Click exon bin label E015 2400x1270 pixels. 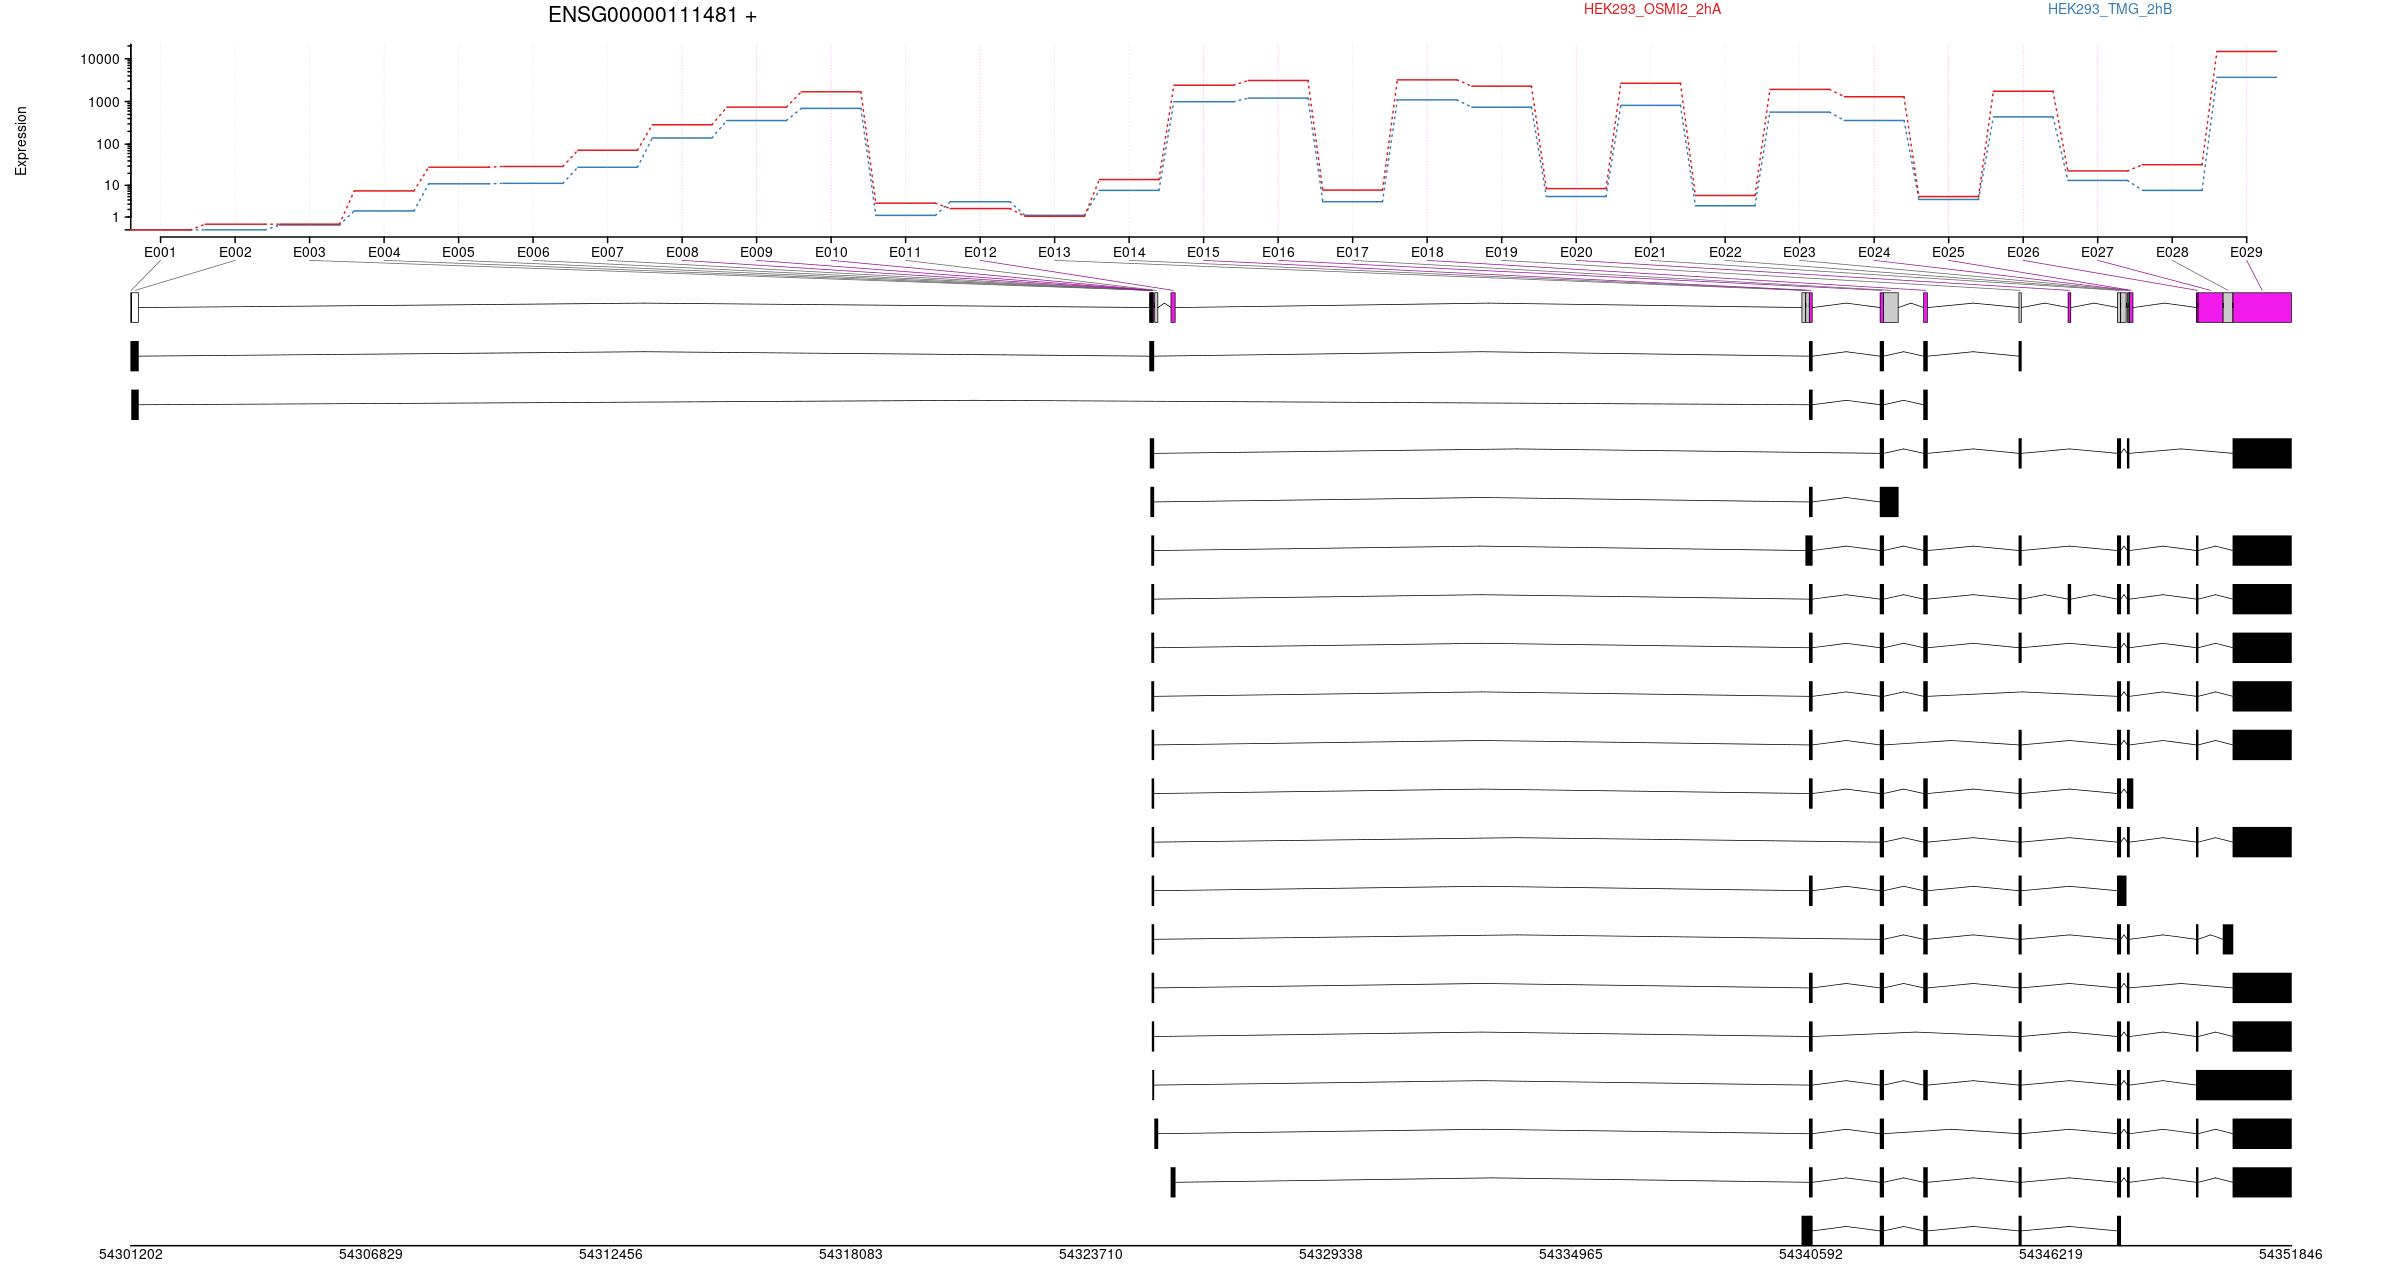click(x=1203, y=252)
